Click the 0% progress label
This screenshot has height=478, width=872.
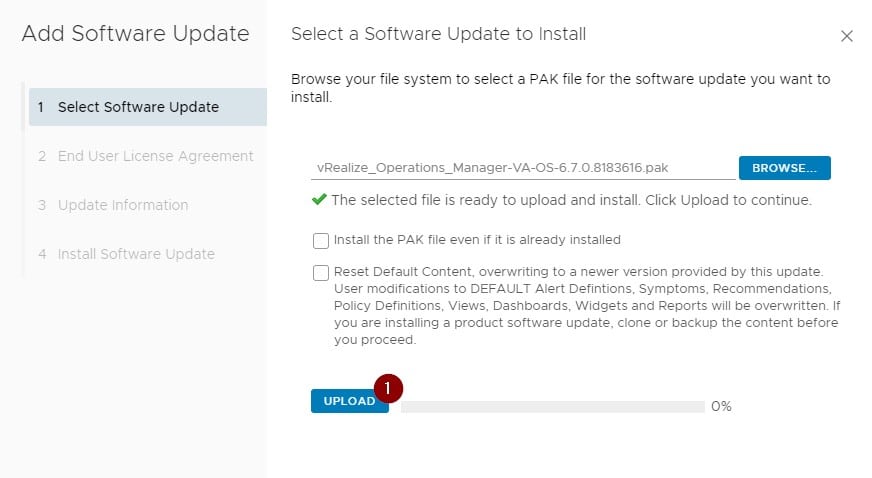[x=721, y=407]
